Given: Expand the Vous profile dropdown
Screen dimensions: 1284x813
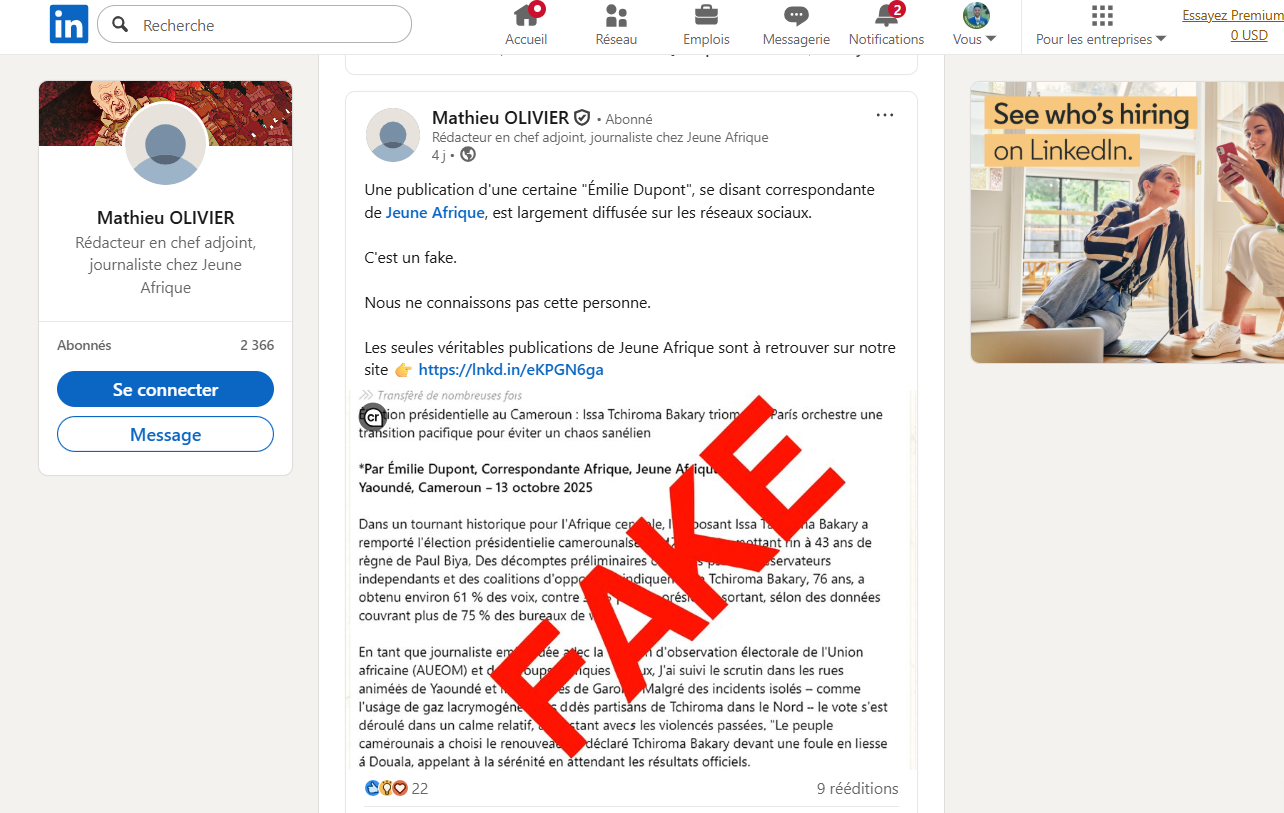Looking at the screenshot, I should pyautogui.click(x=975, y=25).
